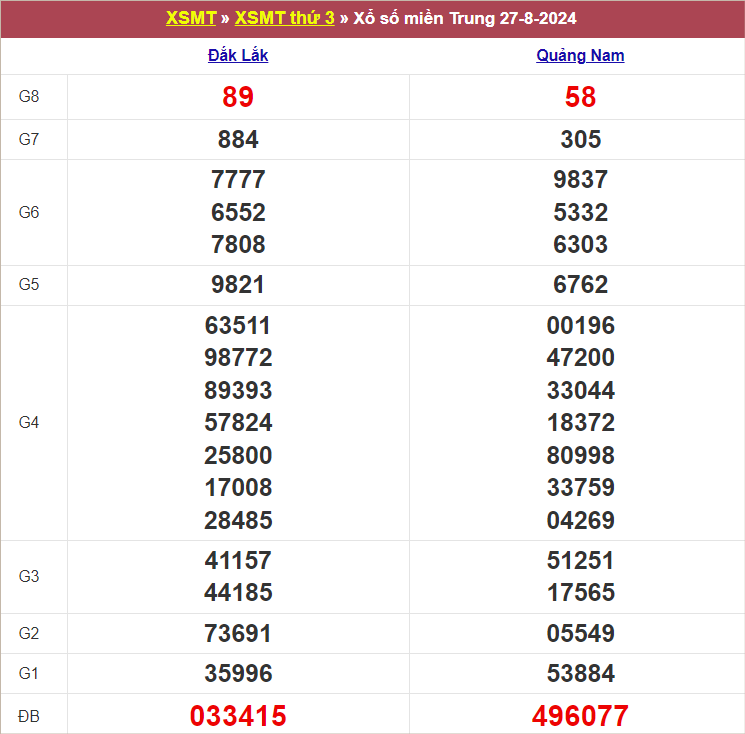
Task: Click Quảng Nam G4 number 47200
Action: (581, 358)
